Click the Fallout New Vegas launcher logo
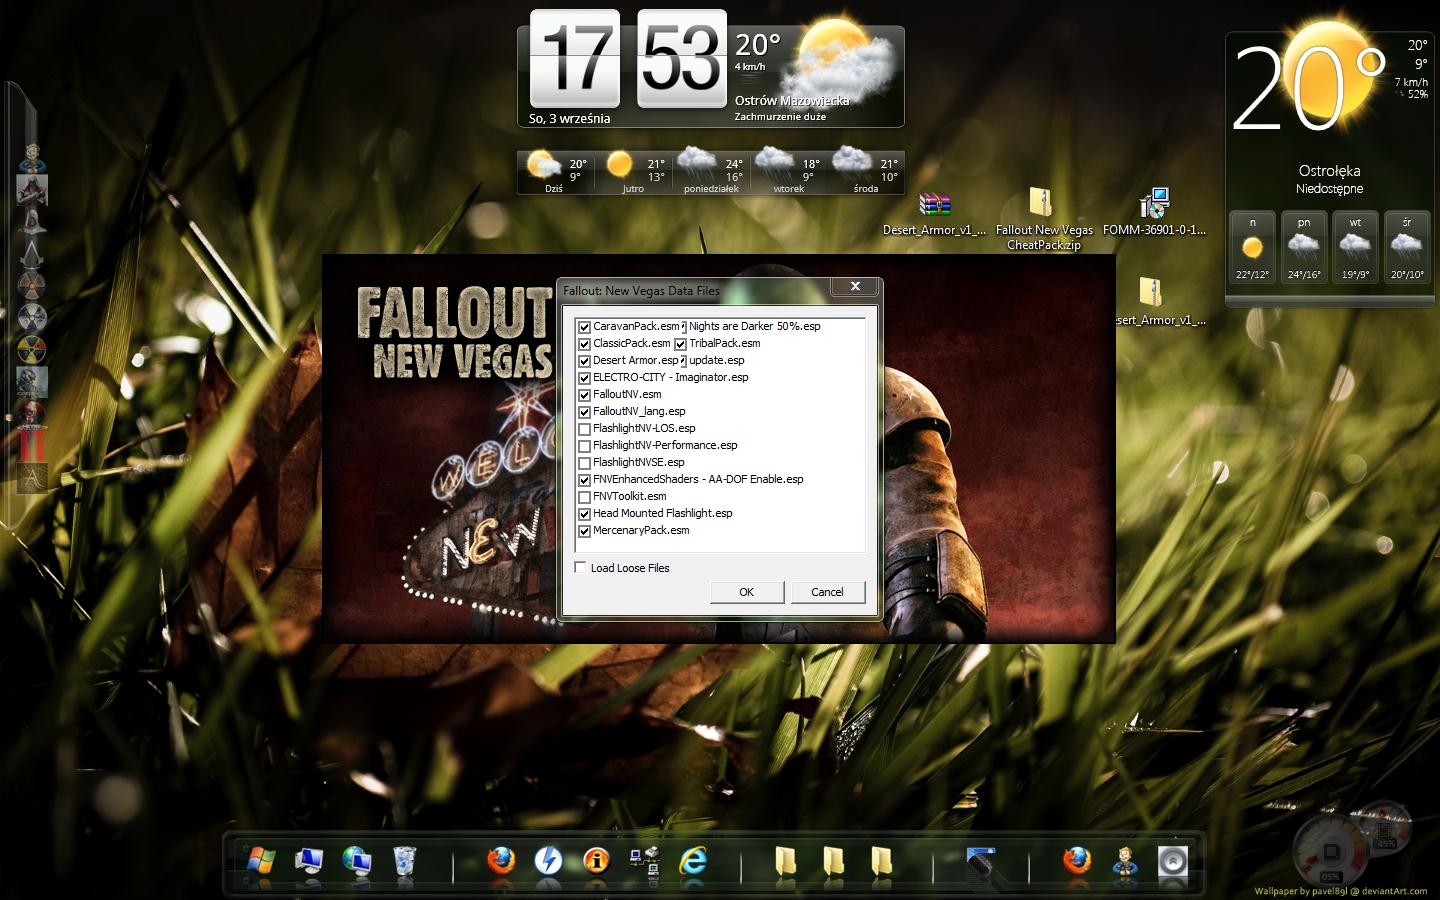Screen dimensions: 1440x900 click(454, 332)
